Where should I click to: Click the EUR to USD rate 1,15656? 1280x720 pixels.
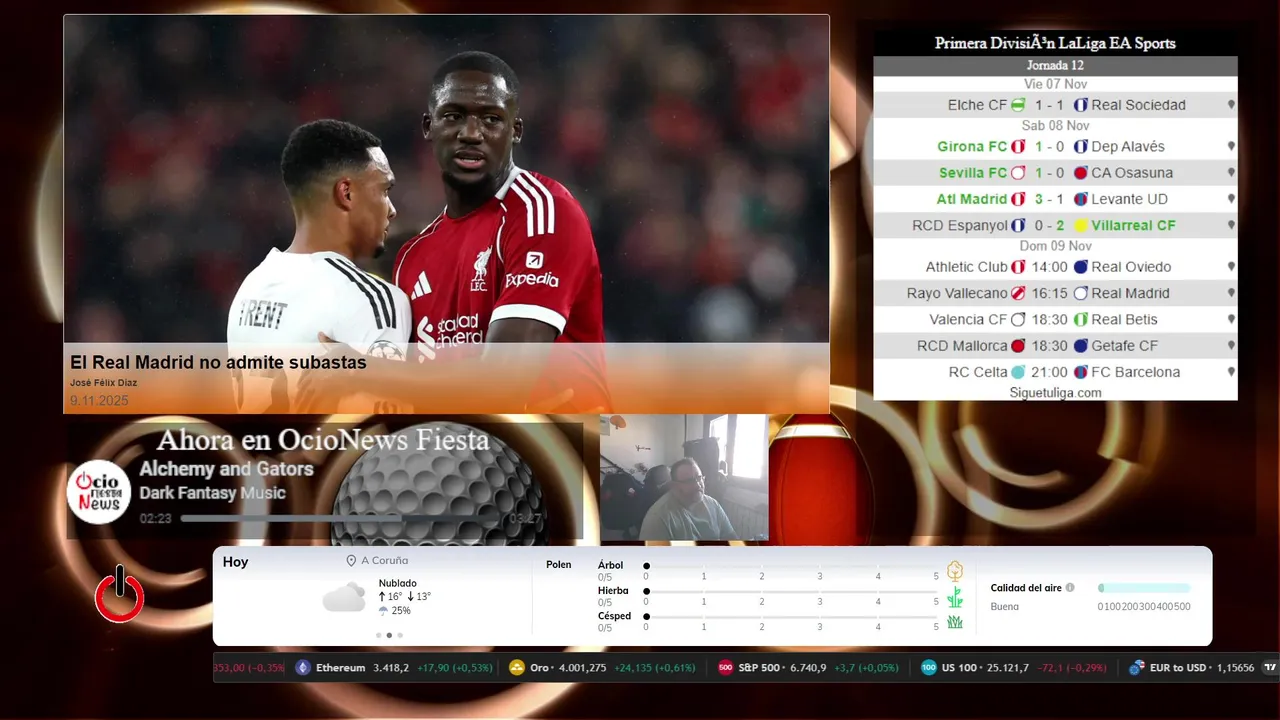point(1236,668)
